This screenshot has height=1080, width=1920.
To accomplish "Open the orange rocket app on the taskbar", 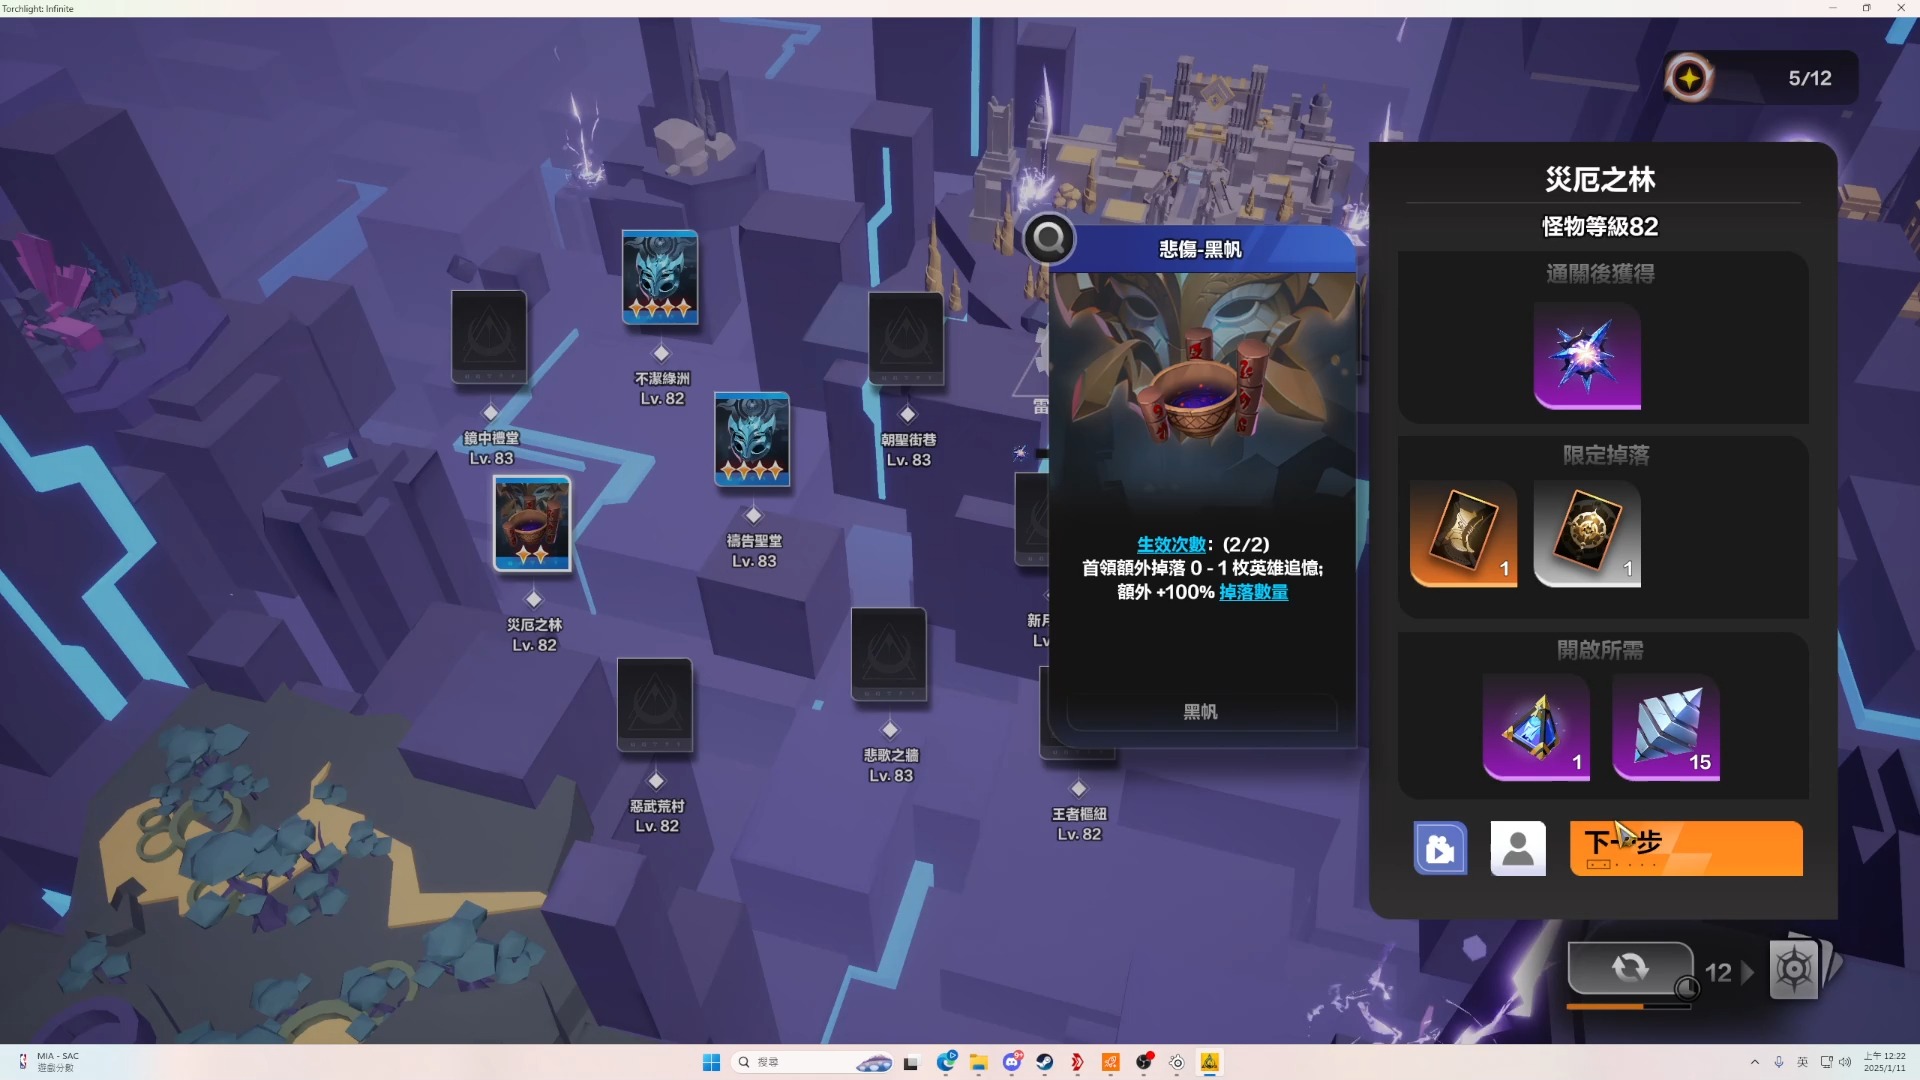I will click(1111, 1062).
